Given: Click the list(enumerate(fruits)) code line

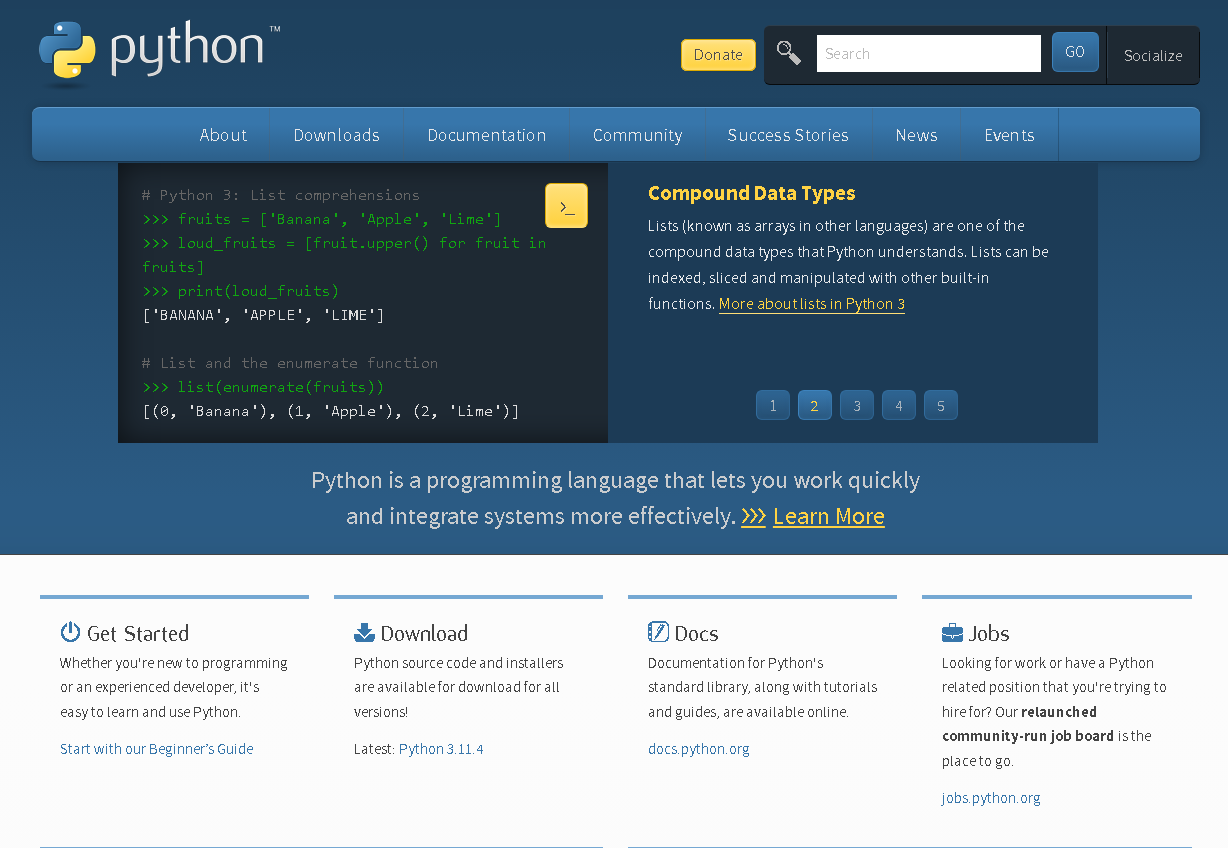Looking at the screenshot, I should [264, 387].
